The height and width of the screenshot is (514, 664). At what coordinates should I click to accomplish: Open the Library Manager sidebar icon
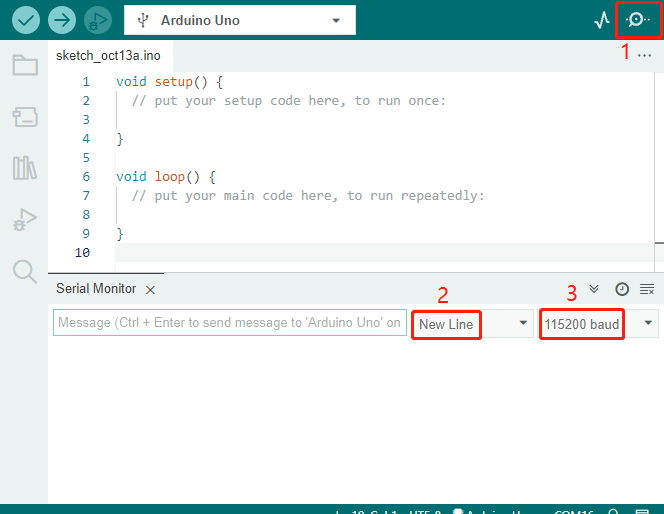coord(25,168)
